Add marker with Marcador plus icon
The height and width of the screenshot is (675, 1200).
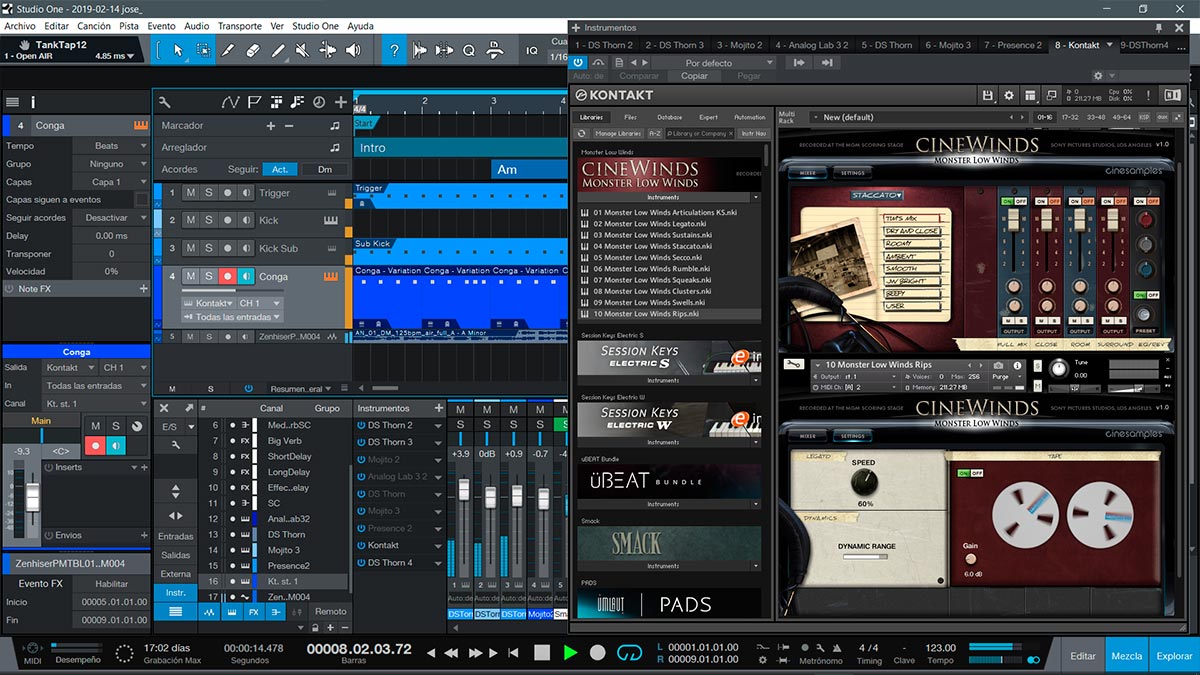pyautogui.click(x=270, y=126)
